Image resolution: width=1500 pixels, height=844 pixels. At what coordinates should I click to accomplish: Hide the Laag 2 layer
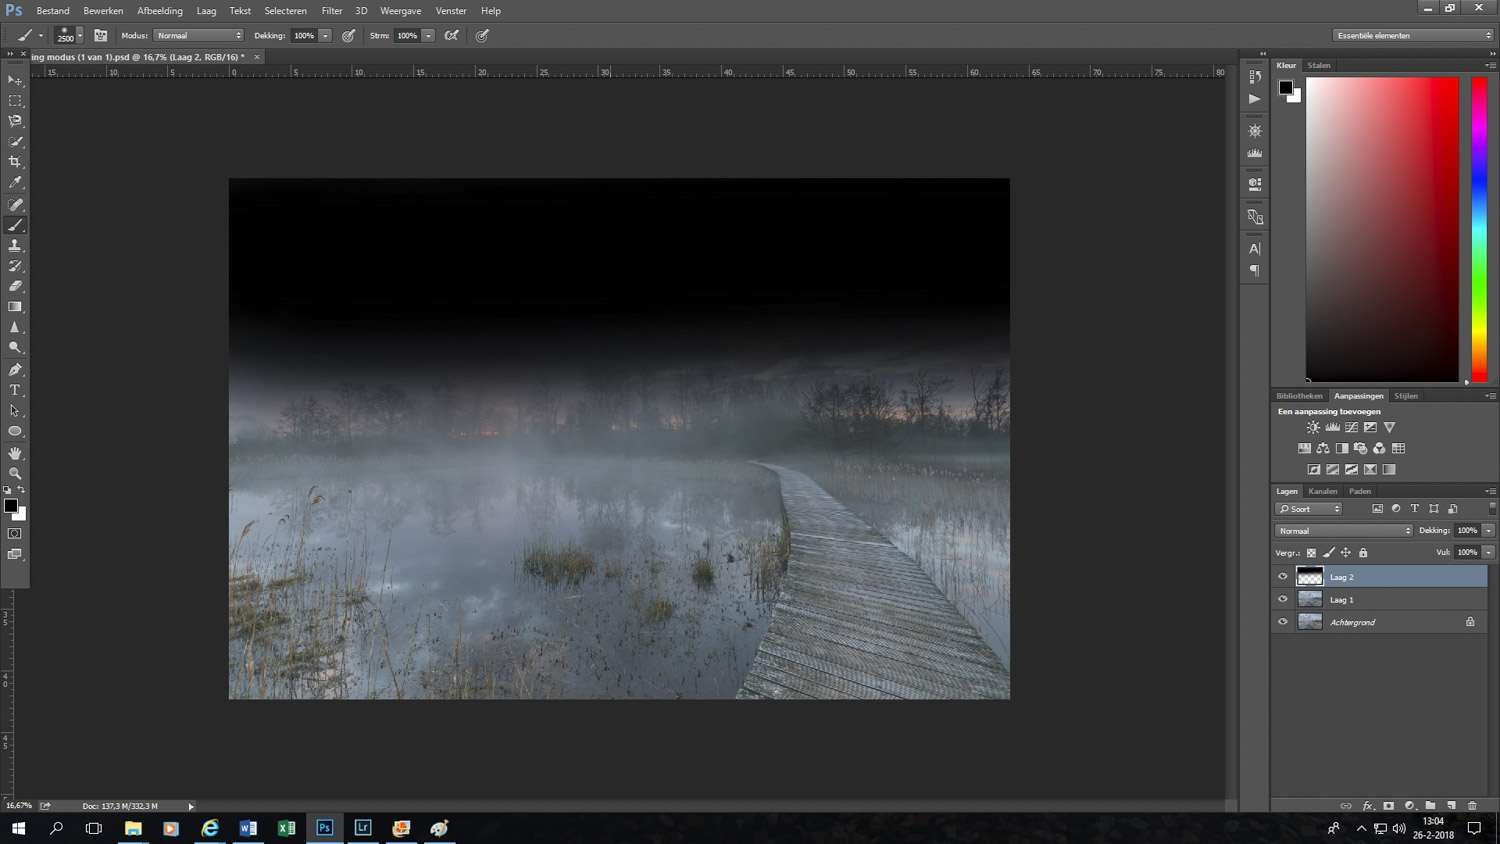pyautogui.click(x=1283, y=577)
